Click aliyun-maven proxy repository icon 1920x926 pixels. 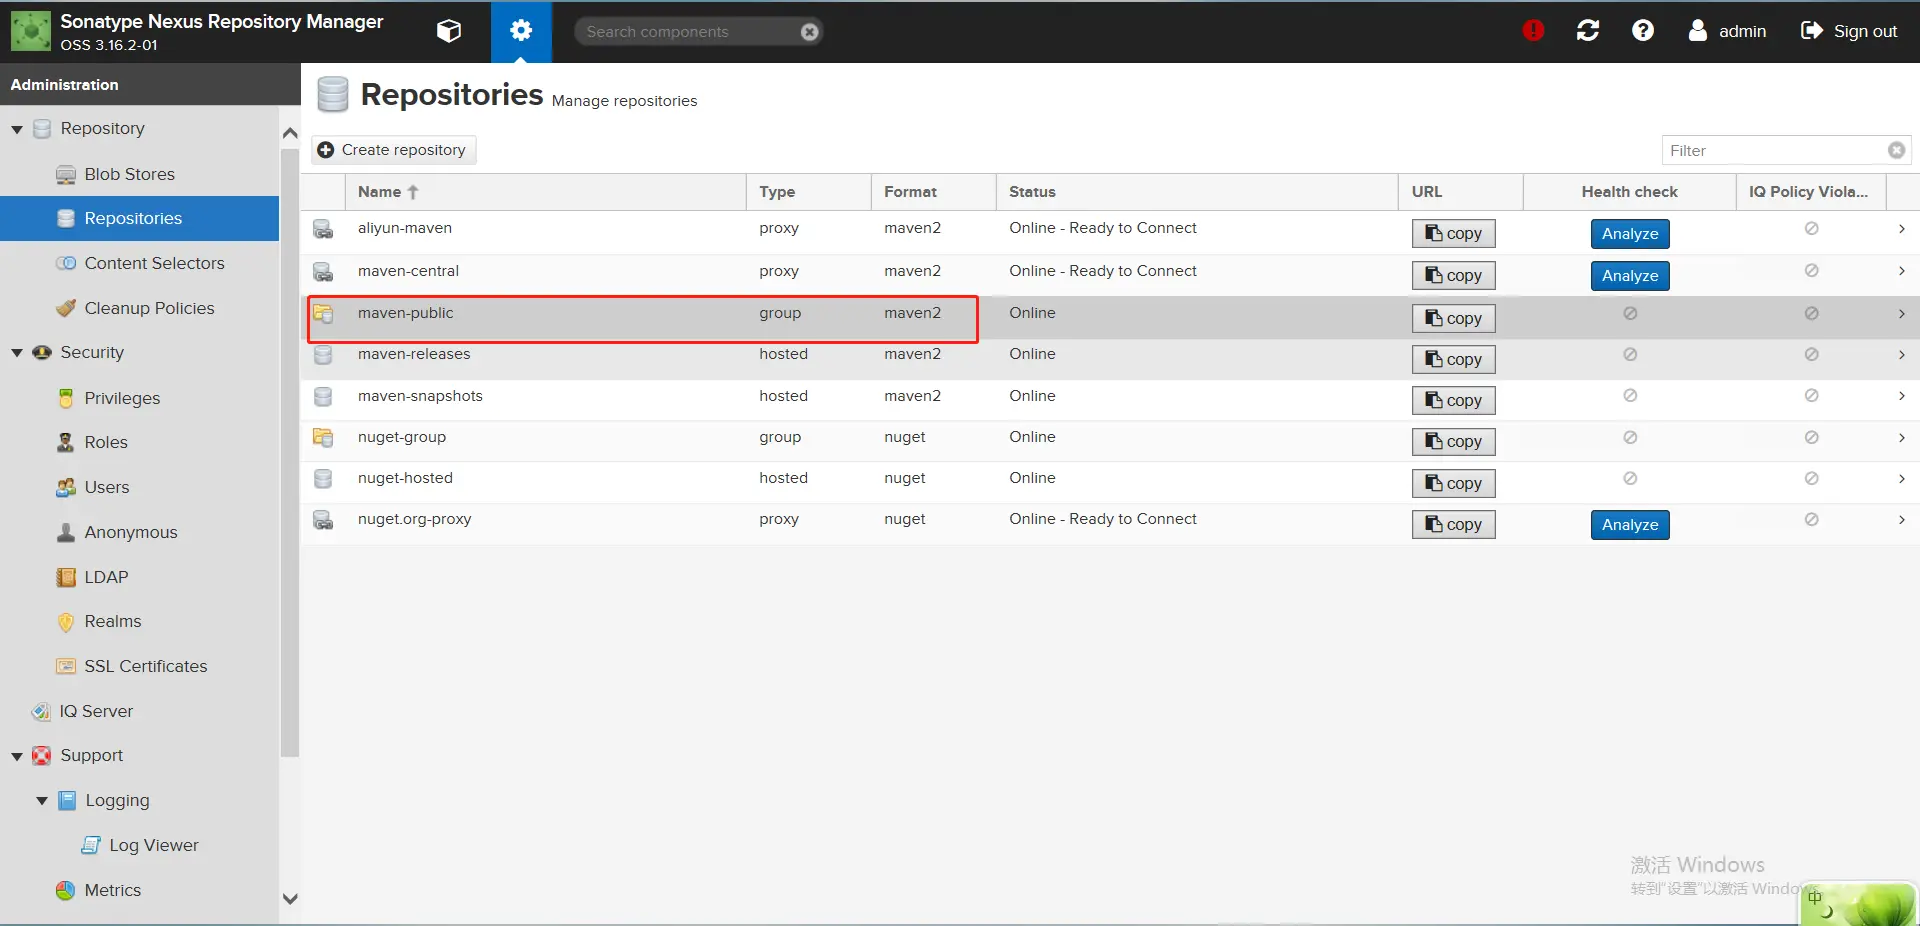point(323,229)
